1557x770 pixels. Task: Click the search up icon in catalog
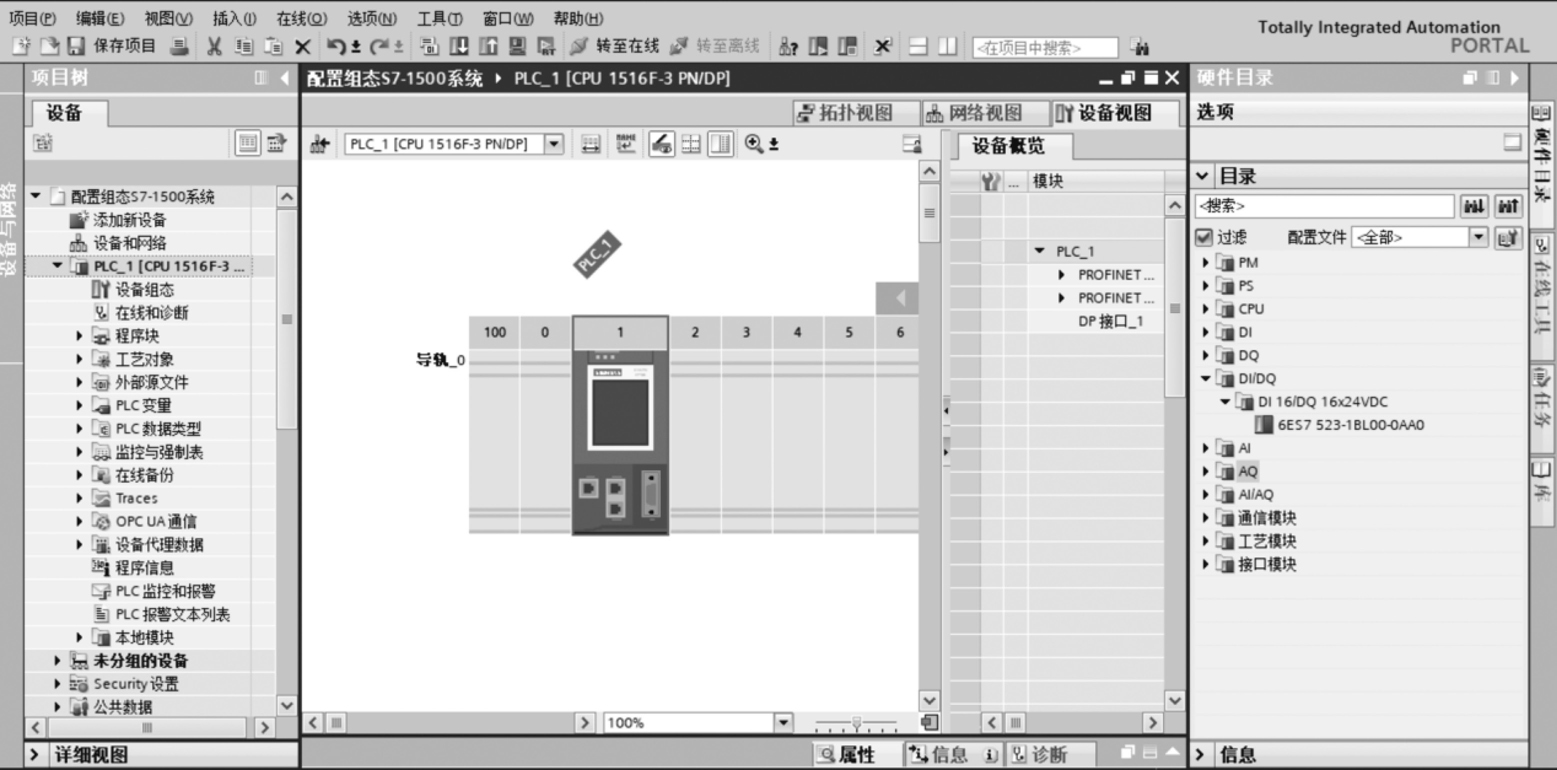1507,206
